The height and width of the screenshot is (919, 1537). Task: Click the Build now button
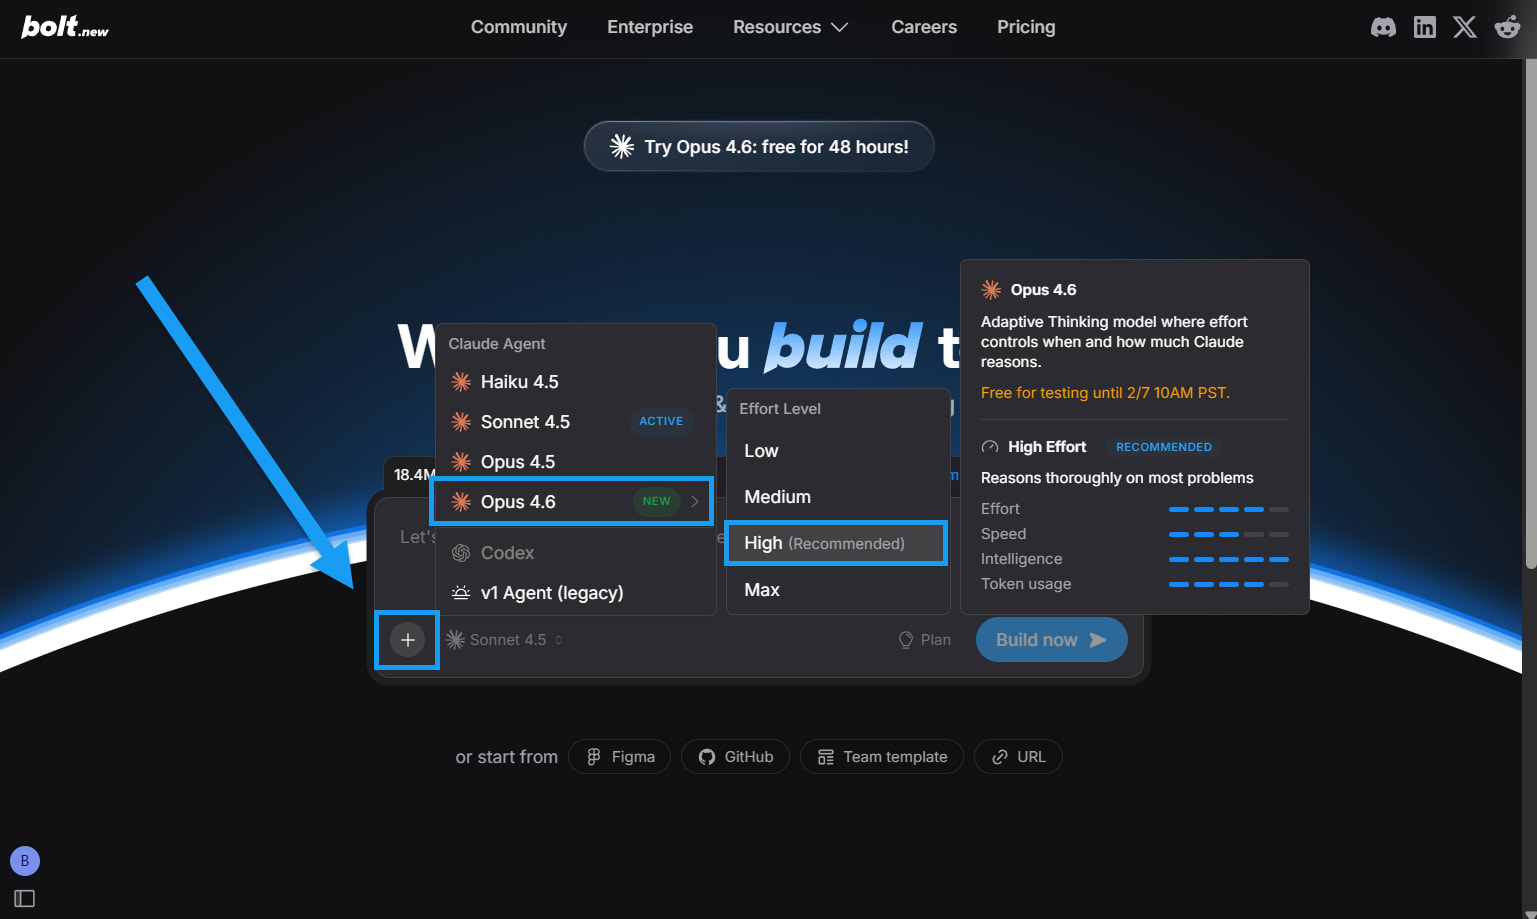point(1052,640)
